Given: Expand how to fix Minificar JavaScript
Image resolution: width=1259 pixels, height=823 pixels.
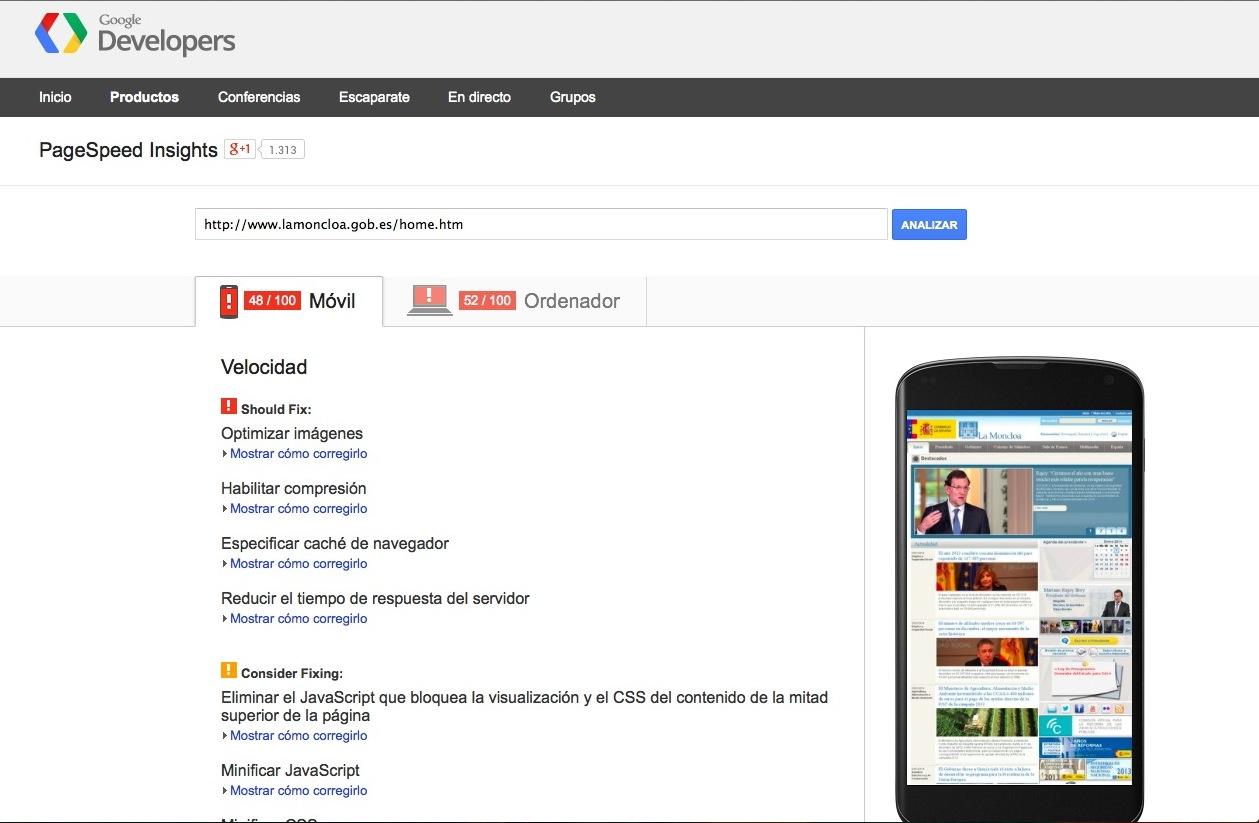Looking at the screenshot, I should point(298,791).
